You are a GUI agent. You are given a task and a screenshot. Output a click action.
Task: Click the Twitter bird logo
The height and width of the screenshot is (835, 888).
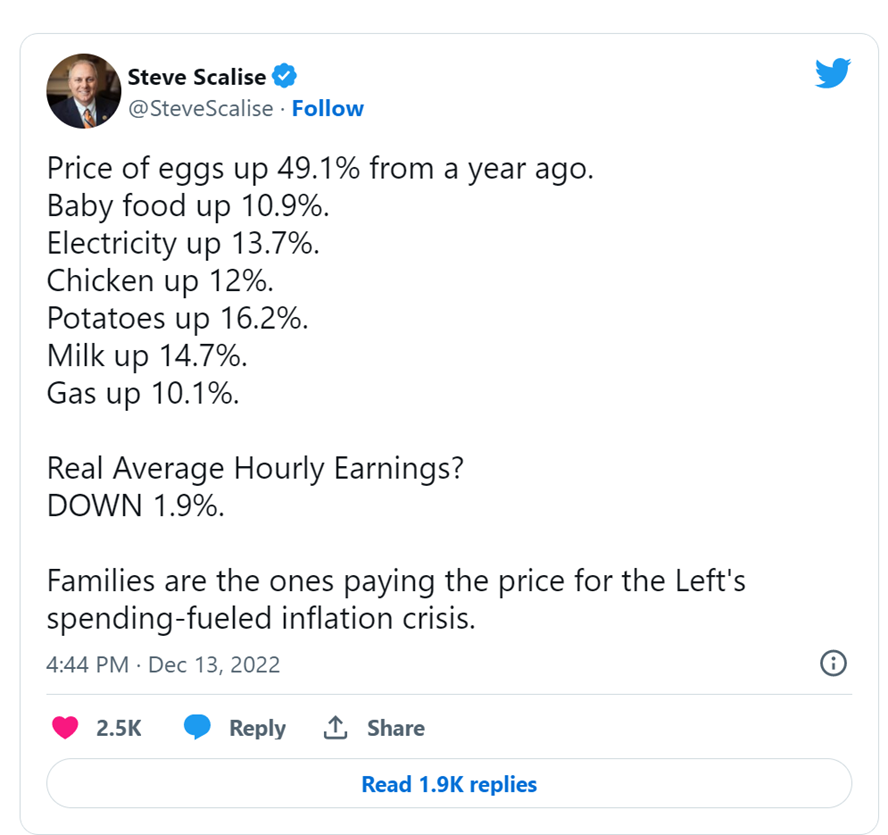(832, 73)
